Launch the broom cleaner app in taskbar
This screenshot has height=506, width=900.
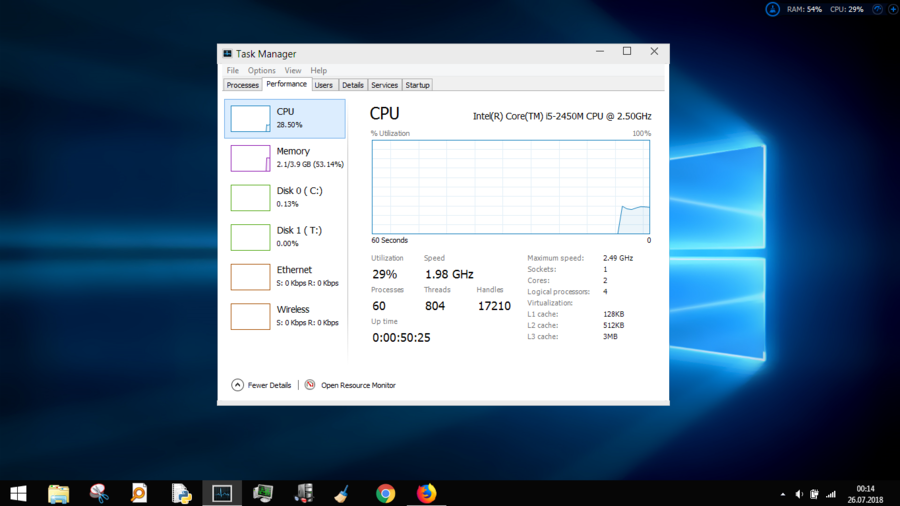(342, 493)
